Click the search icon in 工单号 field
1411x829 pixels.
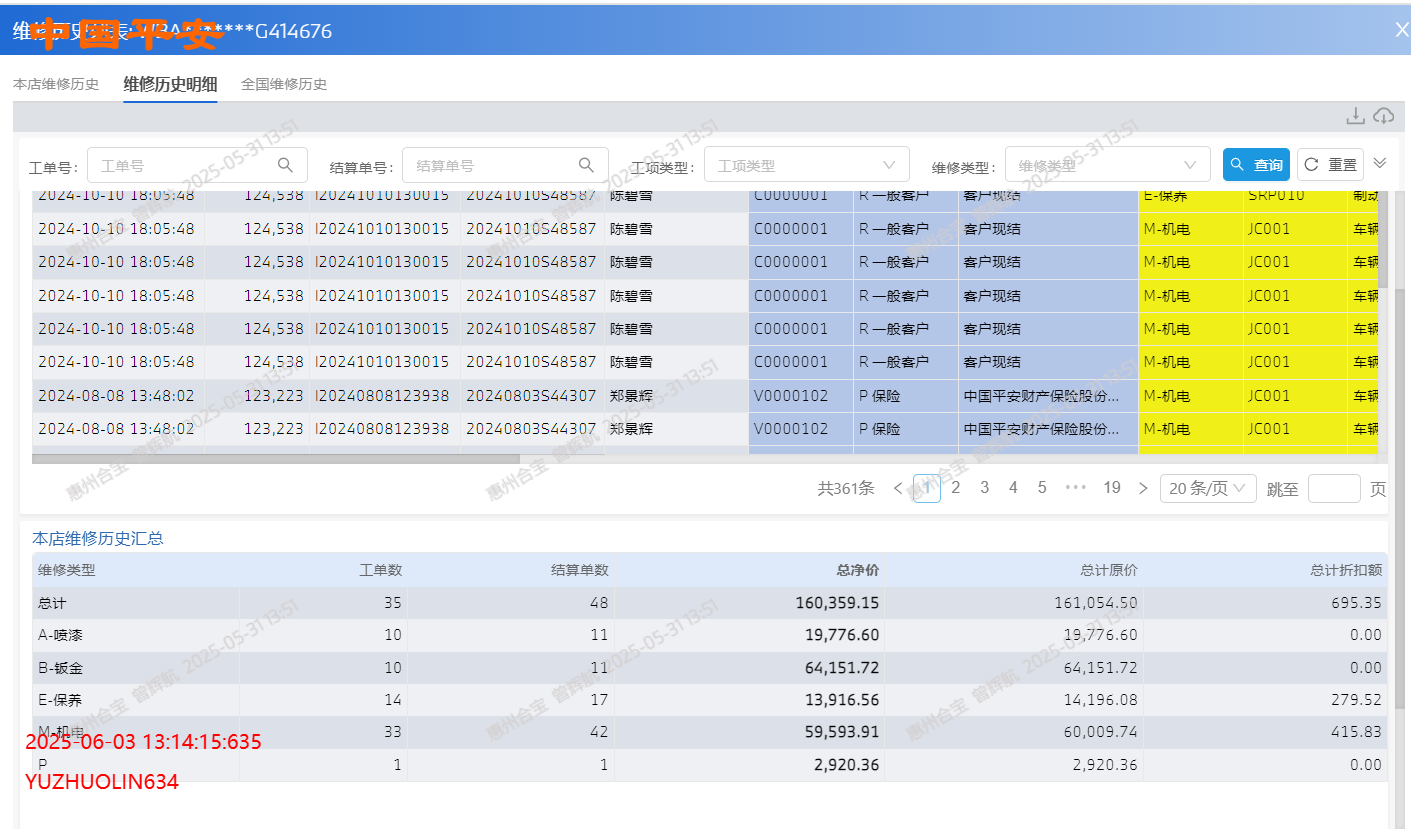coord(285,165)
